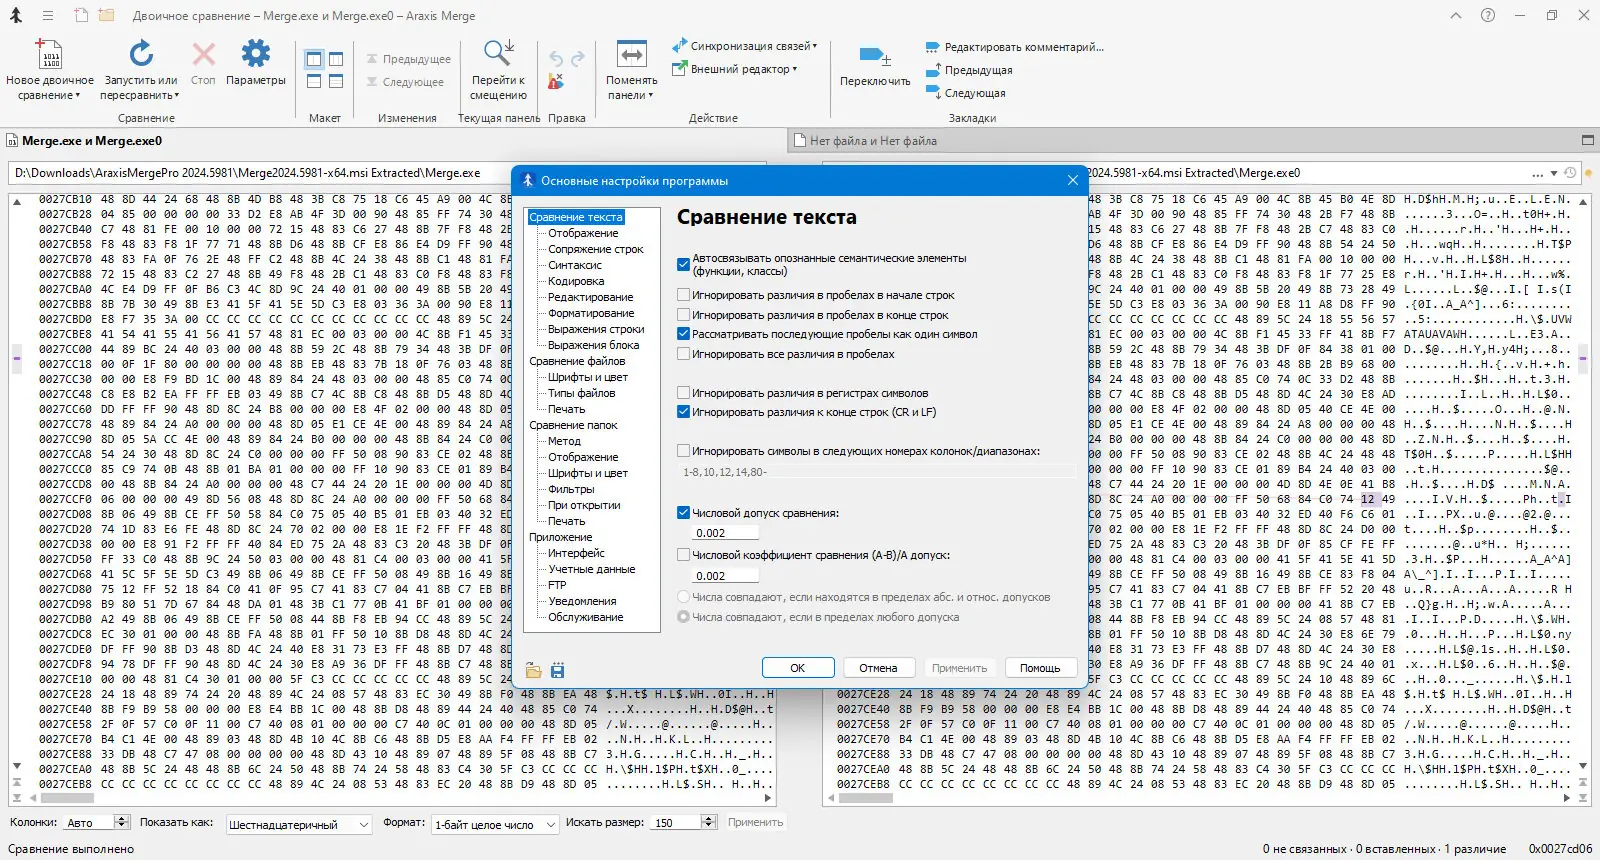1600x860 pixels.
Task: Toggle Числовой допуск сравнения checkbox
Action: click(x=684, y=513)
